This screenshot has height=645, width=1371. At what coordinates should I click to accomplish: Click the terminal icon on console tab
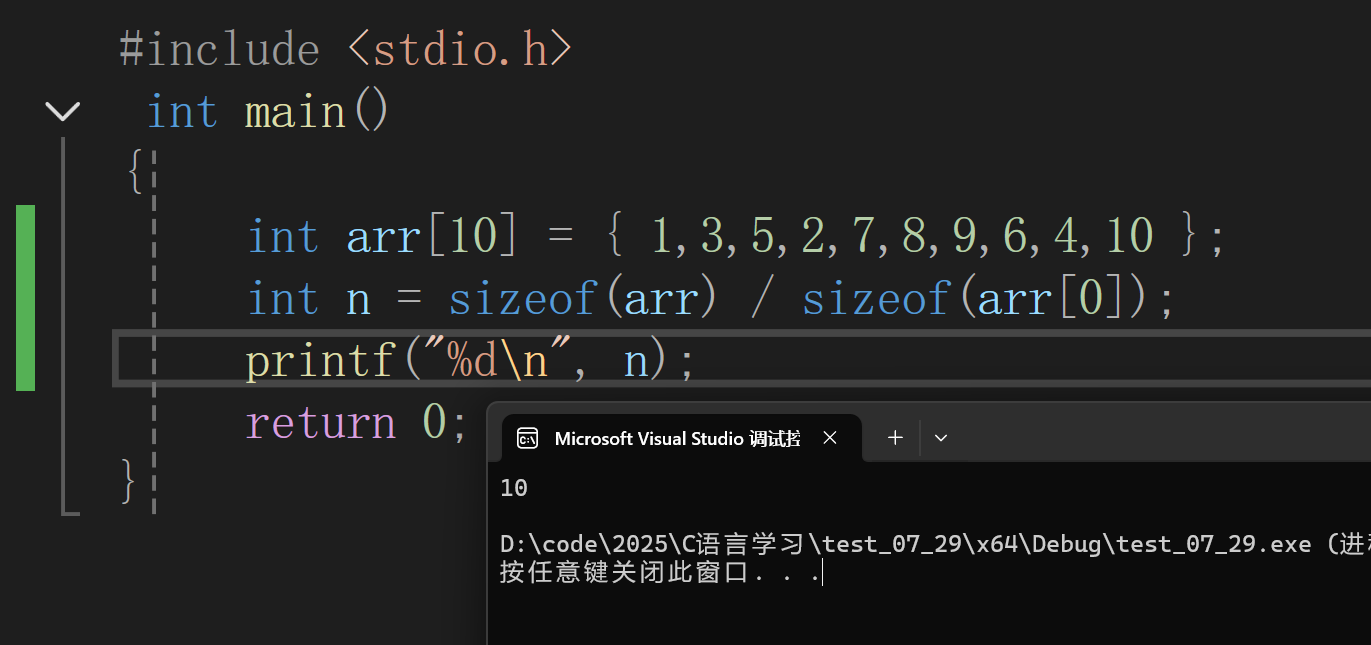pos(527,438)
